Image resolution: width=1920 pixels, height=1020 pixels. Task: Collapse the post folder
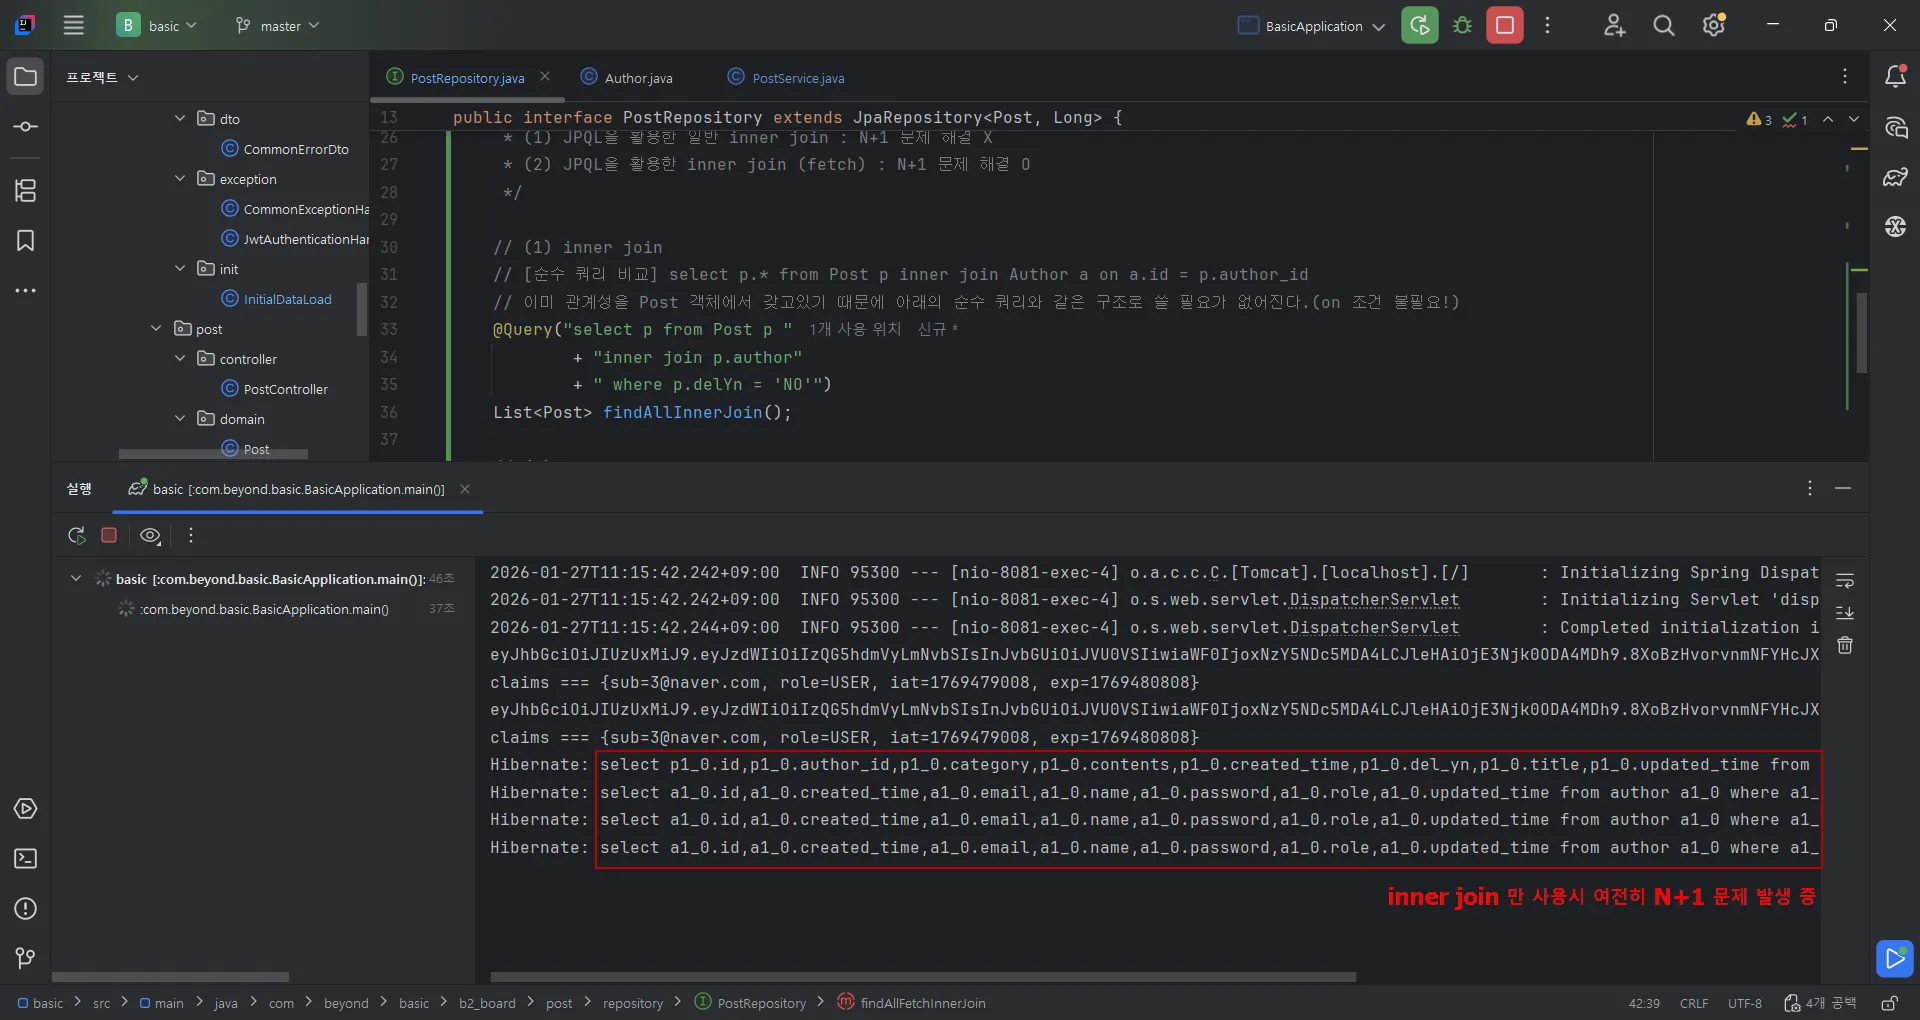[x=156, y=328]
